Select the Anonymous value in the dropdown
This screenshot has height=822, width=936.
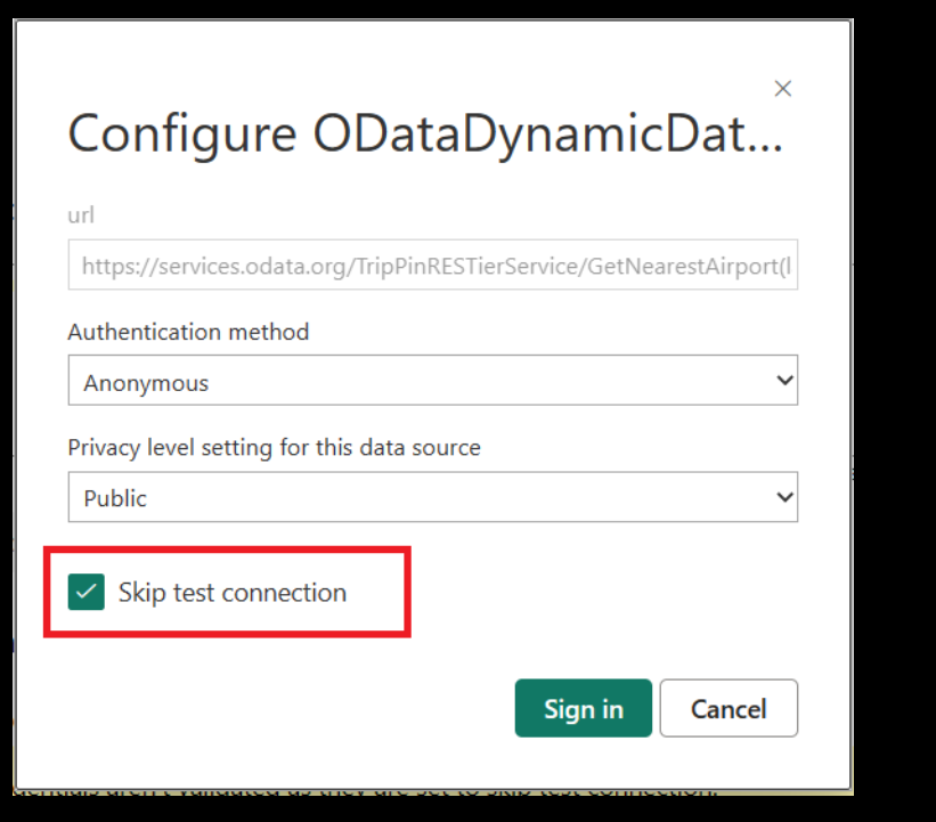coord(146,383)
